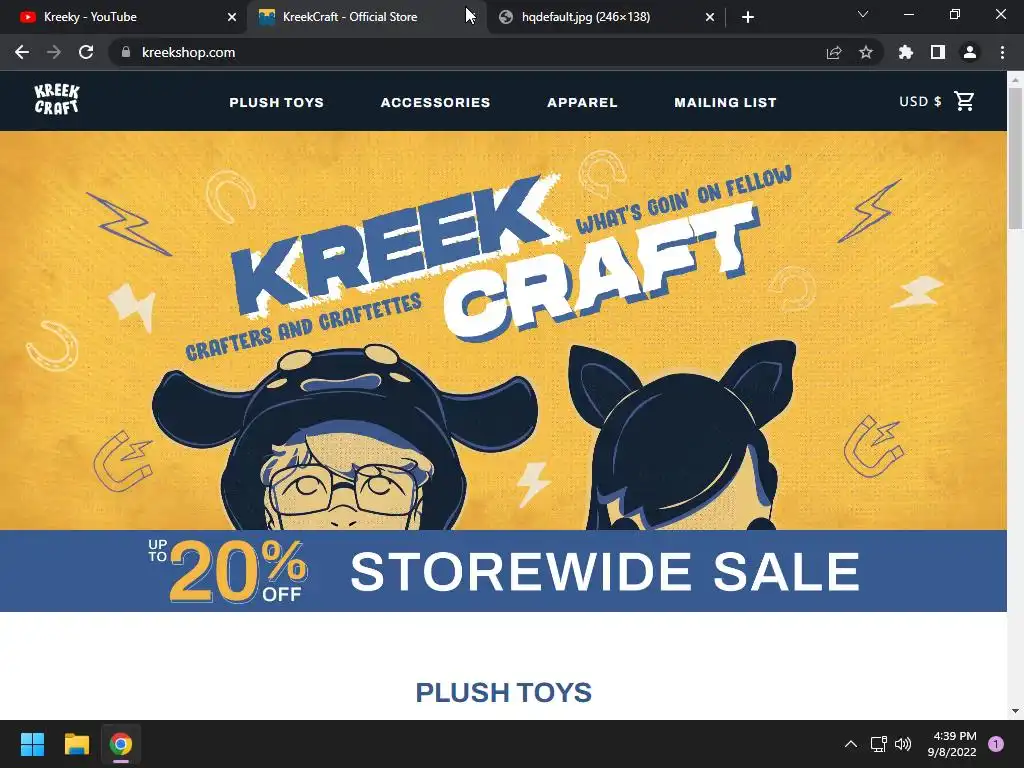Switch to hqdefault.jpg tab
Screen dimensions: 1024x768
point(607,17)
